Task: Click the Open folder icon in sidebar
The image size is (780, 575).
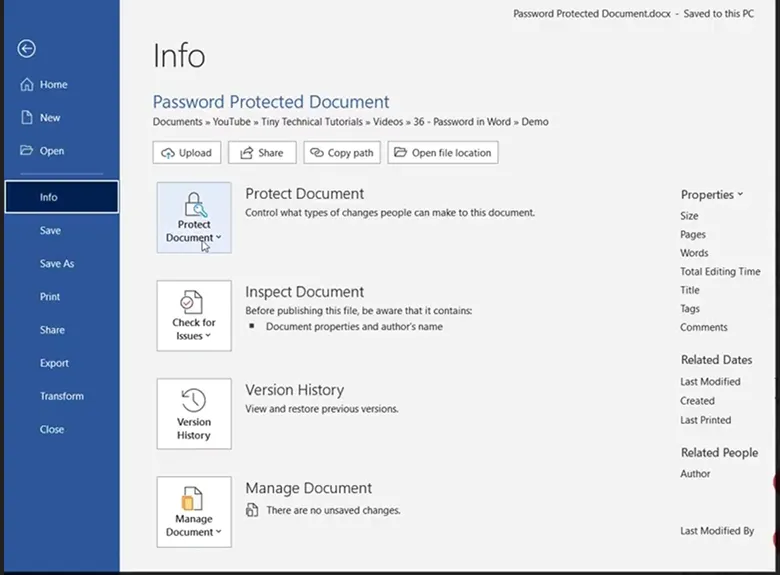Action: (27, 151)
